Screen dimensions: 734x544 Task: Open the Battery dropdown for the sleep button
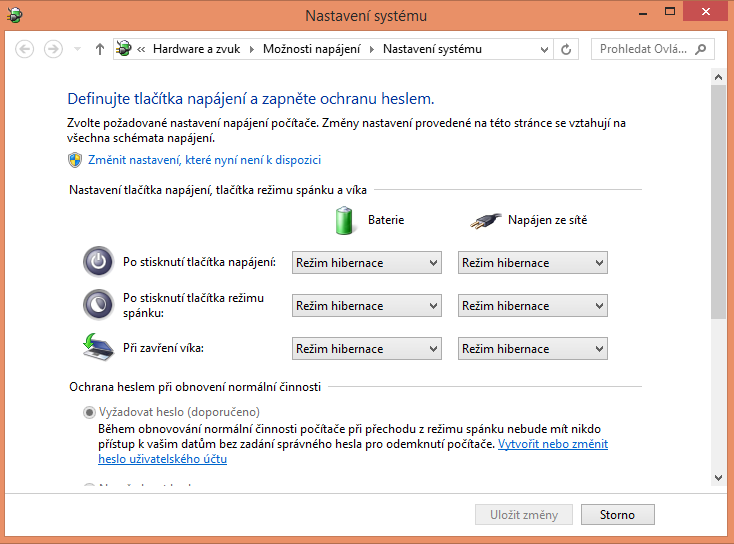(367, 306)
